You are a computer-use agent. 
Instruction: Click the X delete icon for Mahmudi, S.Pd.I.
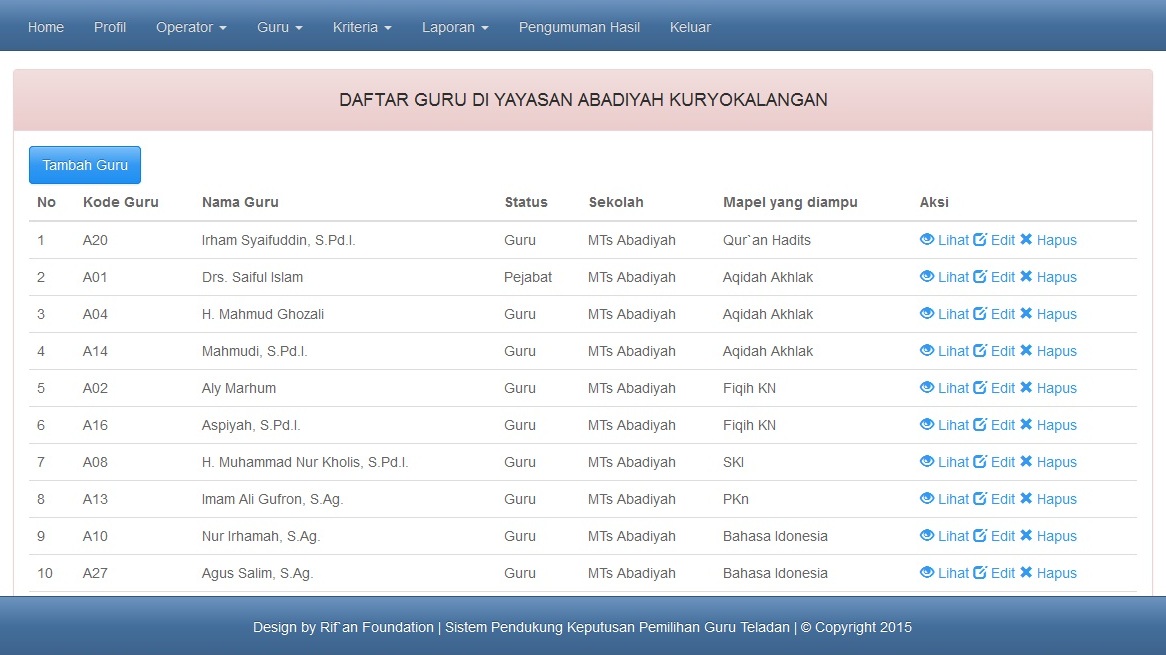point(1024,351)
